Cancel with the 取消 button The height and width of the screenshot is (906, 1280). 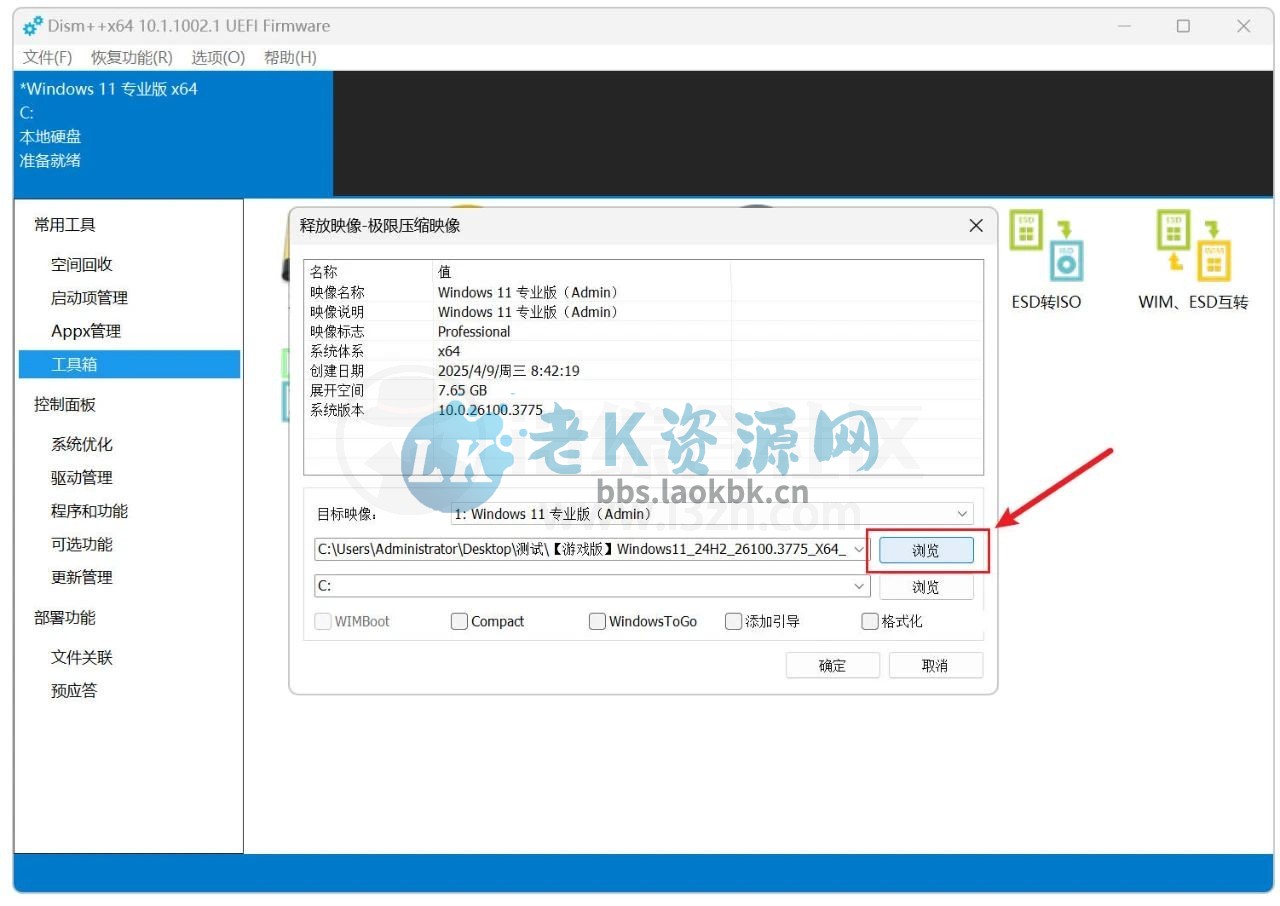coord(935,665)
